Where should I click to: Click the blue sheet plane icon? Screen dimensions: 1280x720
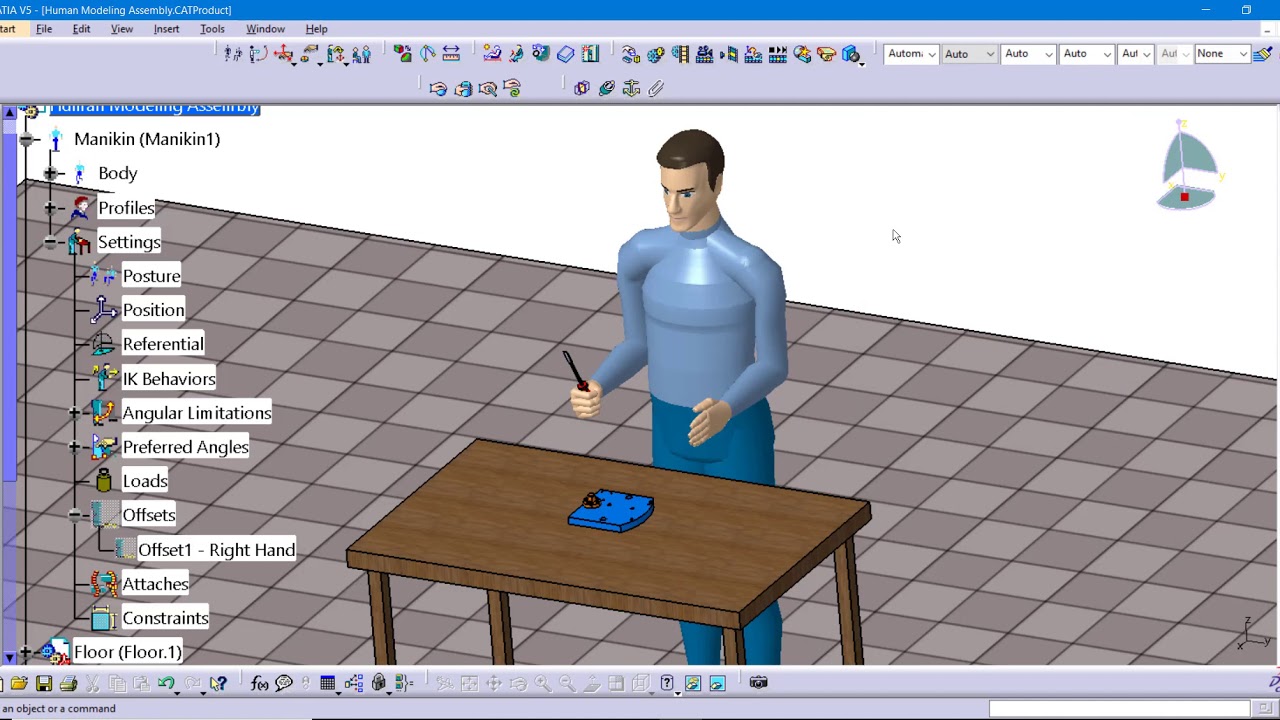565,53
